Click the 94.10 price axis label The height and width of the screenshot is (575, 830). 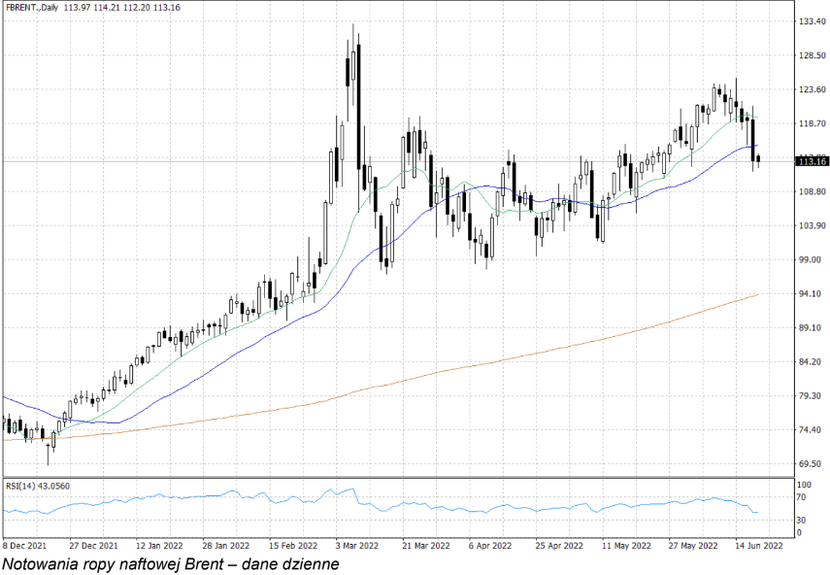click(x=811, y=294)
